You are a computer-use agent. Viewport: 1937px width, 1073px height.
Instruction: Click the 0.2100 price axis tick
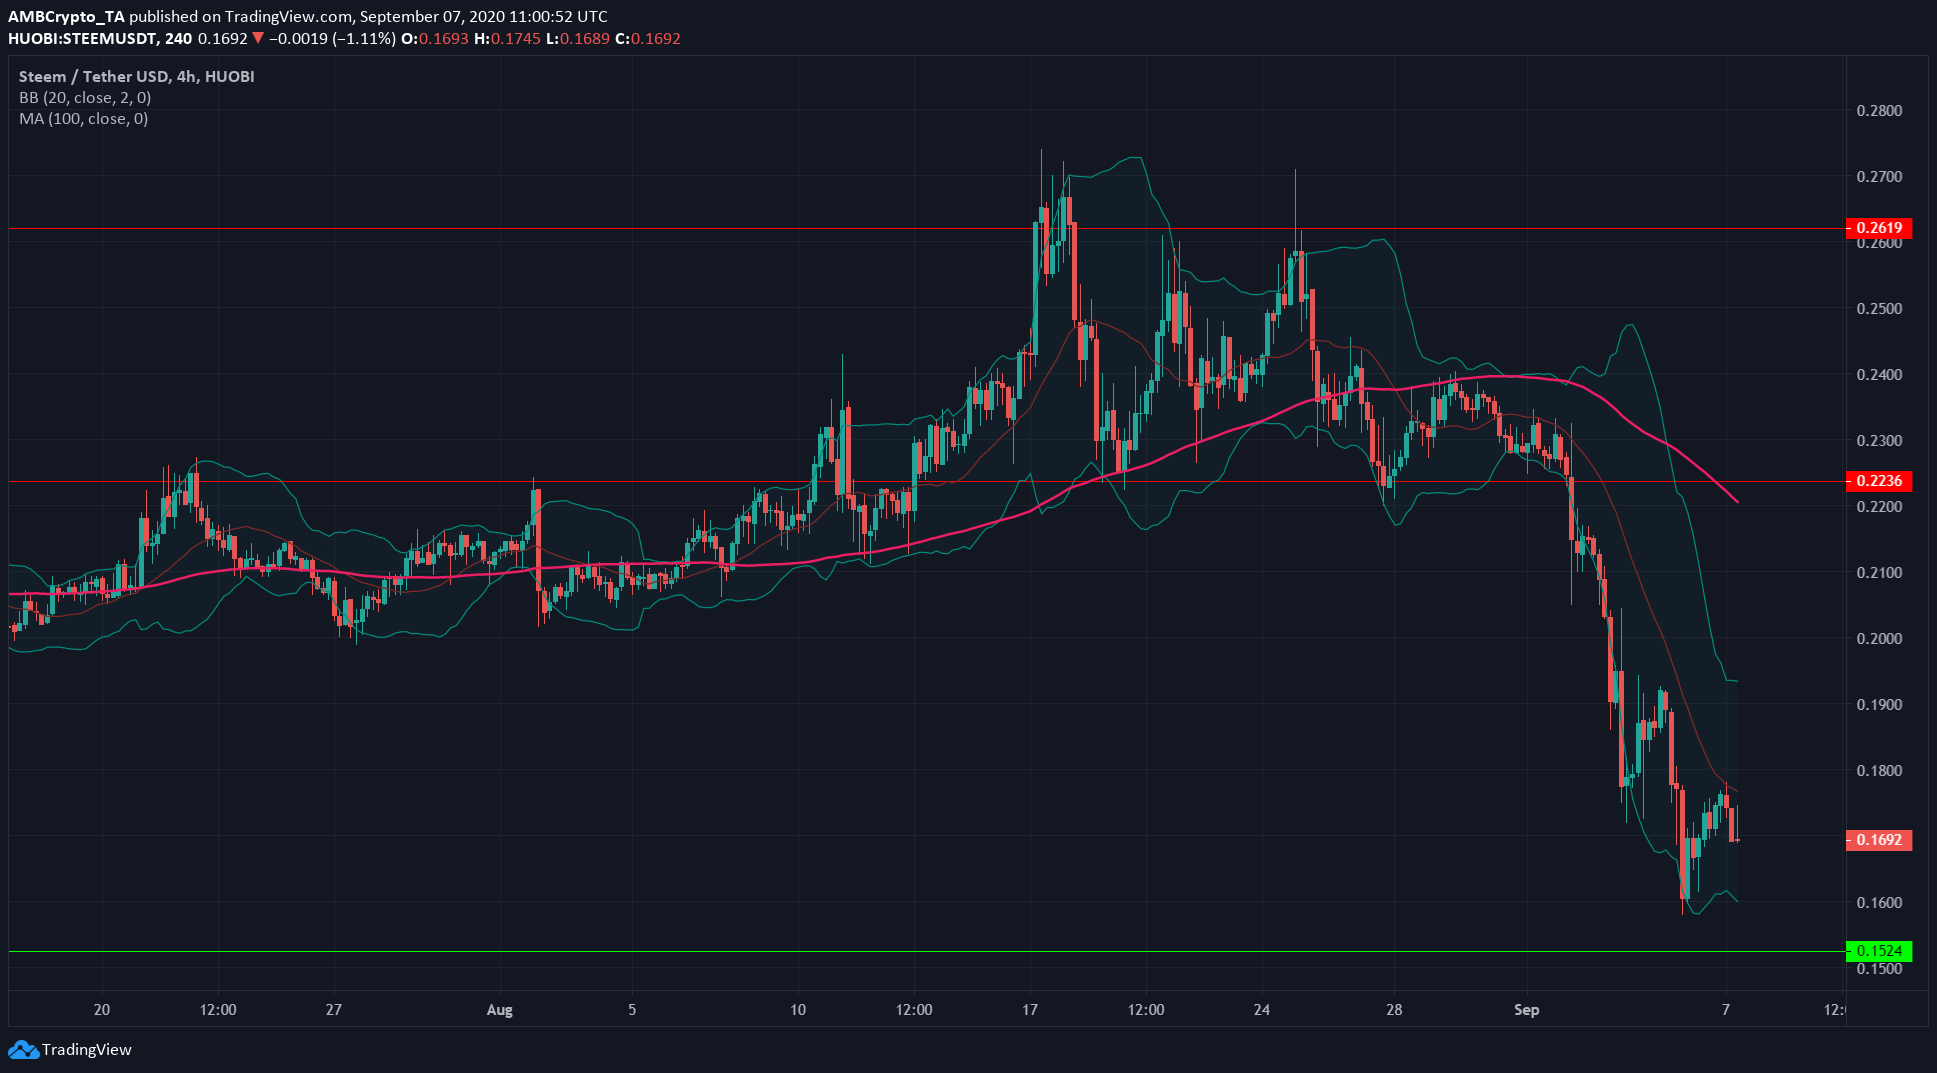click(x=1879, y=573)
